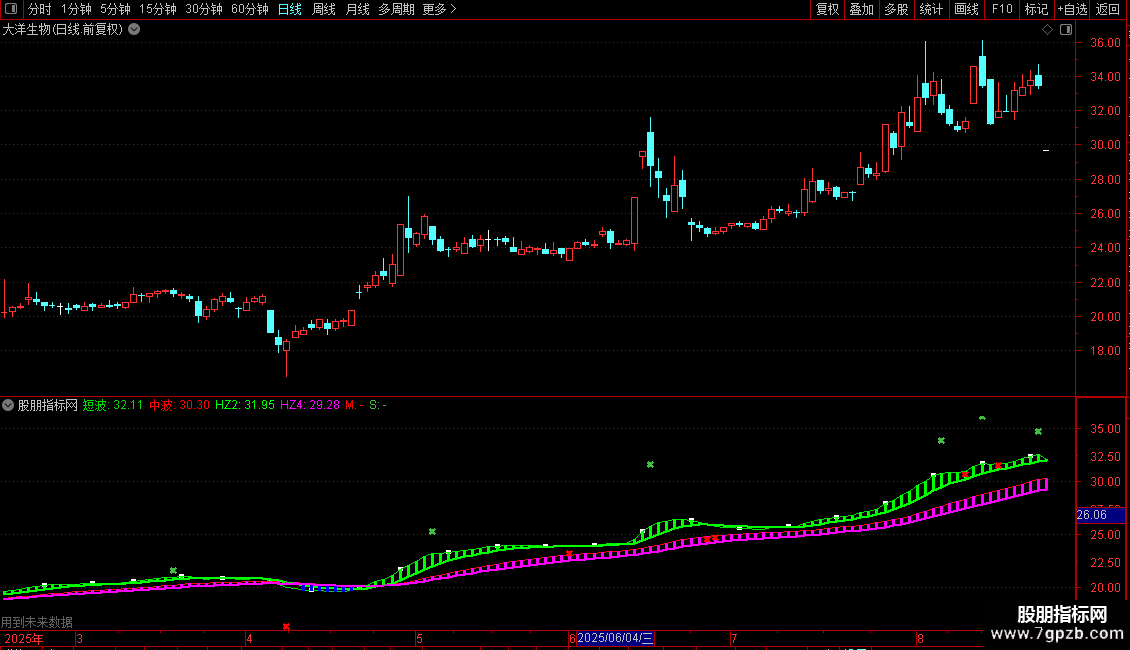This screenshot has height=650, width=1130.
Task: Click the 36.00 price axis label
Action: point(1105,43)
